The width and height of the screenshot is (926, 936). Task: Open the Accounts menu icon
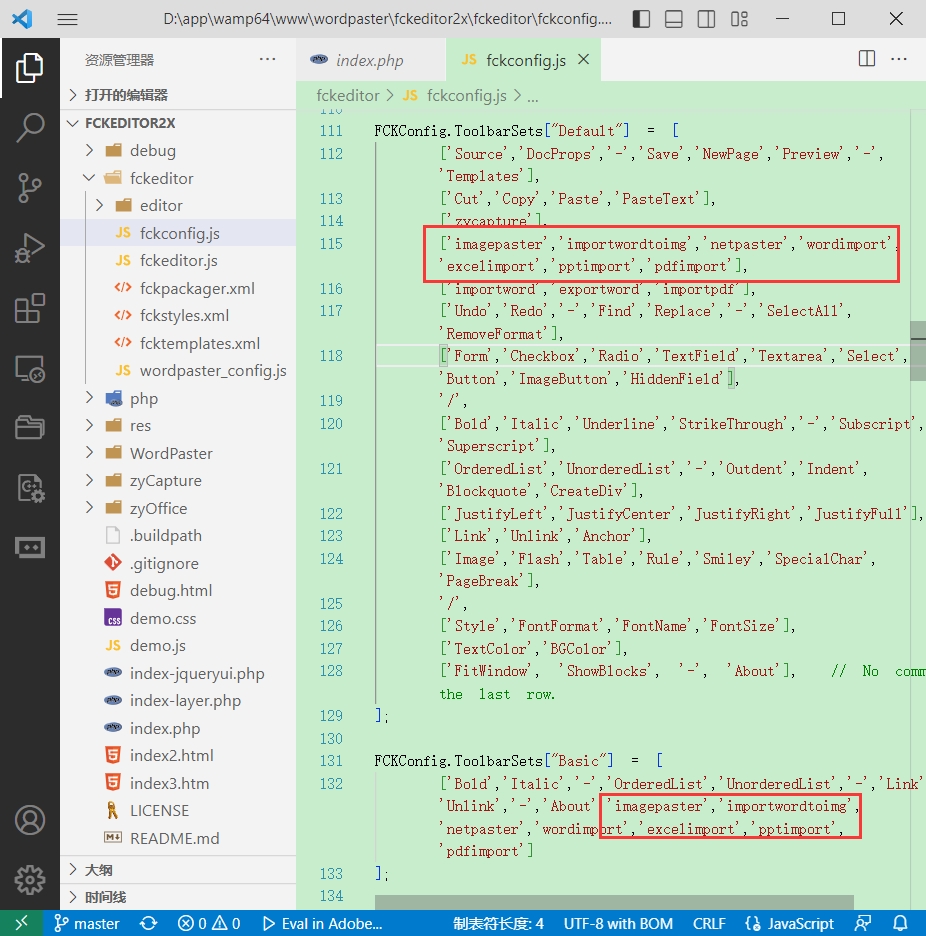coord(30,820)
